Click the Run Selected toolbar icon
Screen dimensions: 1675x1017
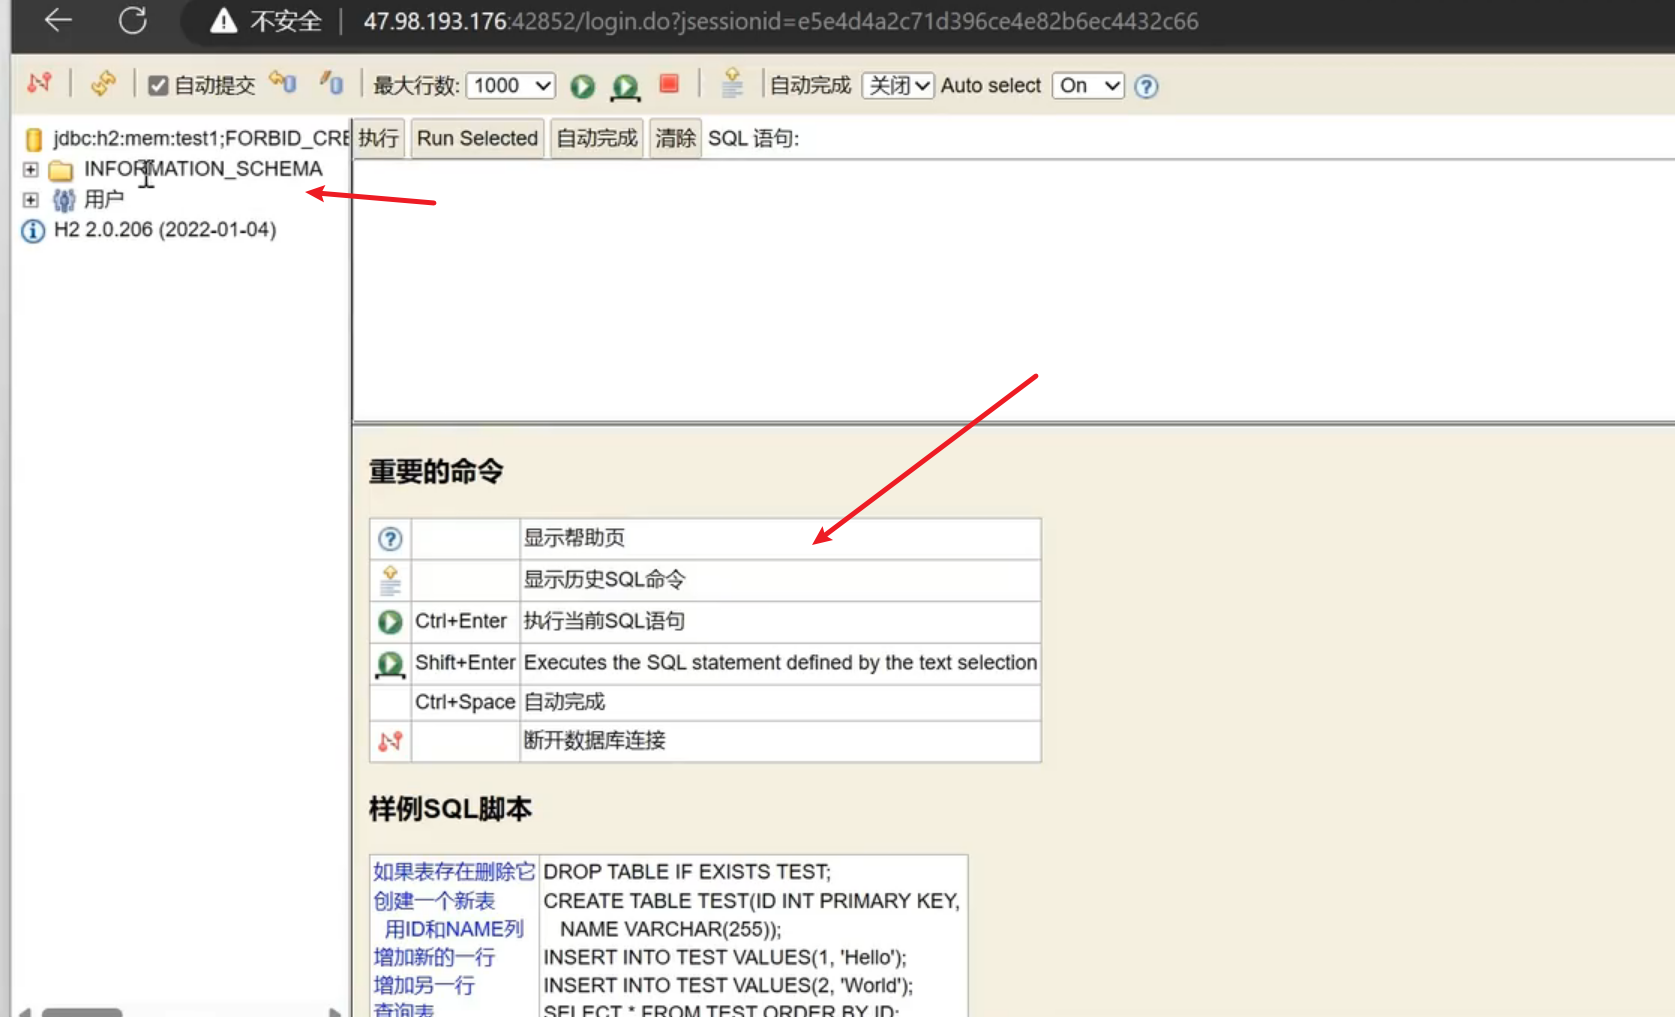[625, 87]
